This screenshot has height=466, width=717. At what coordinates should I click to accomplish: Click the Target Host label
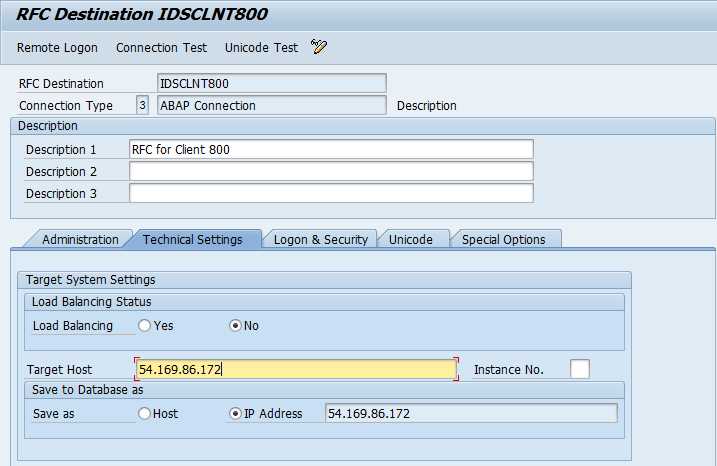click(x=59, y=370)
